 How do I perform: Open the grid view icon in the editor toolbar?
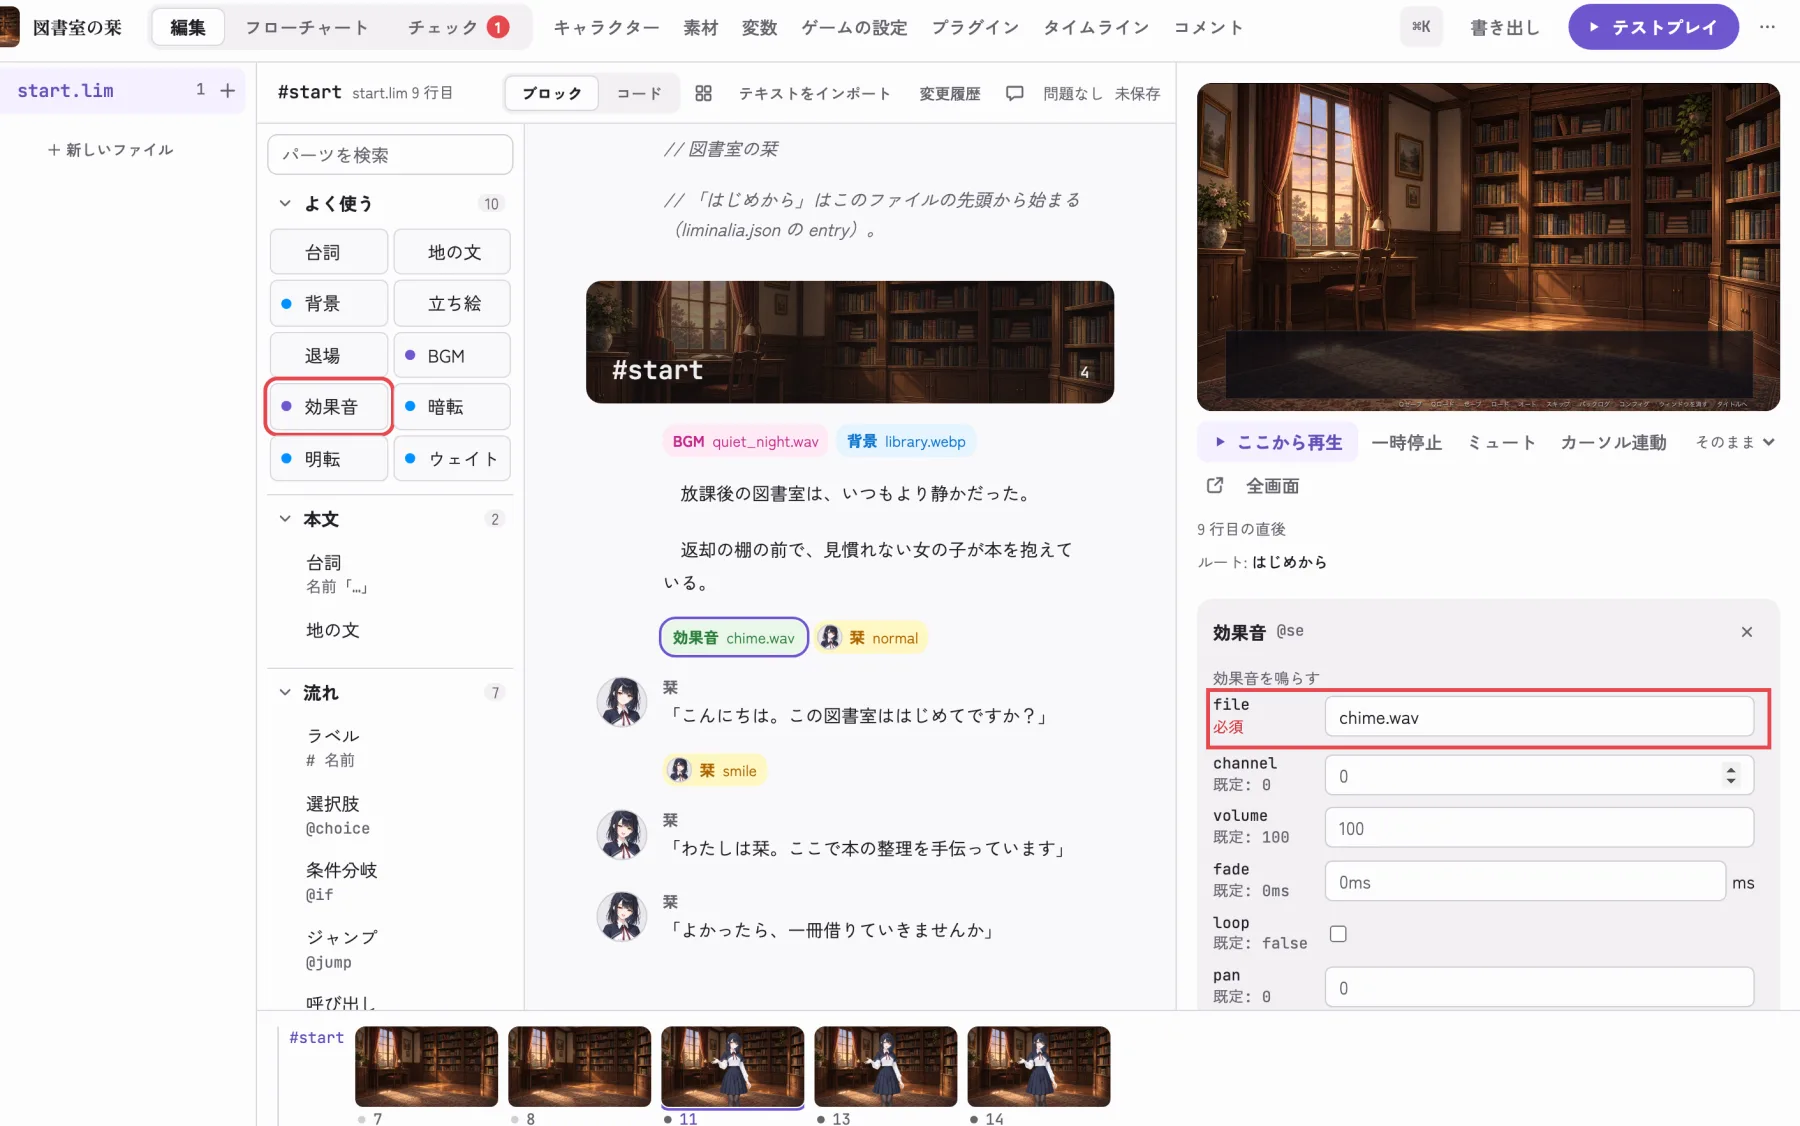(x=703, y=93)
